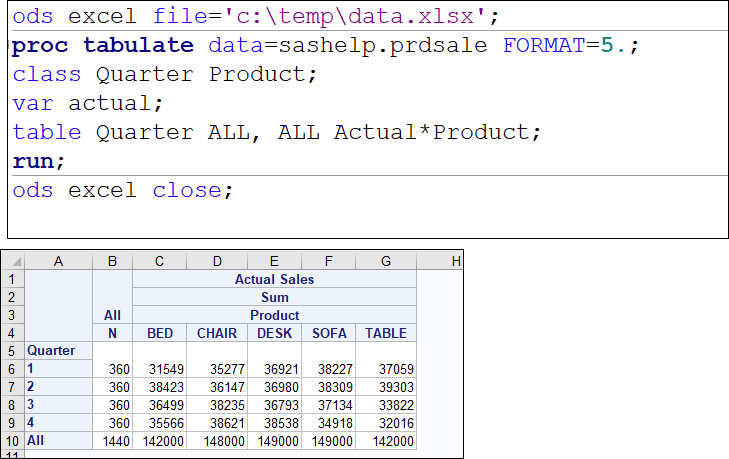Select the SOFA value 34918
729x459 pixels.
[x=331, y=423]
